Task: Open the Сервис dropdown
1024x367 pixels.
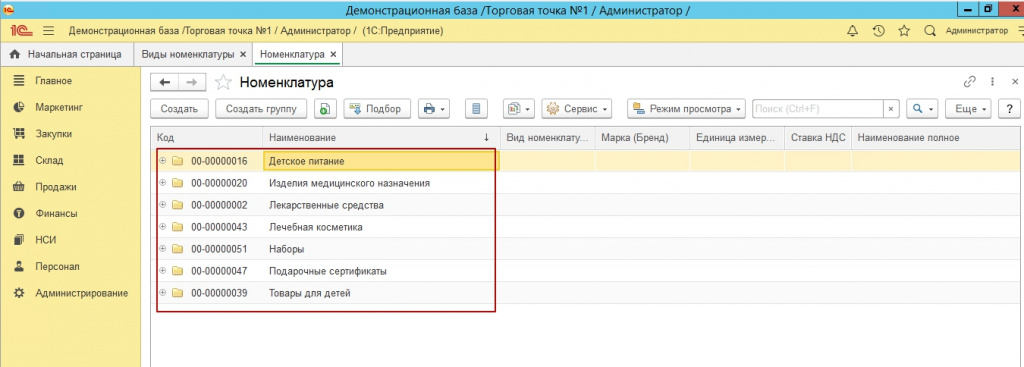Action: (x=577, y=109)
